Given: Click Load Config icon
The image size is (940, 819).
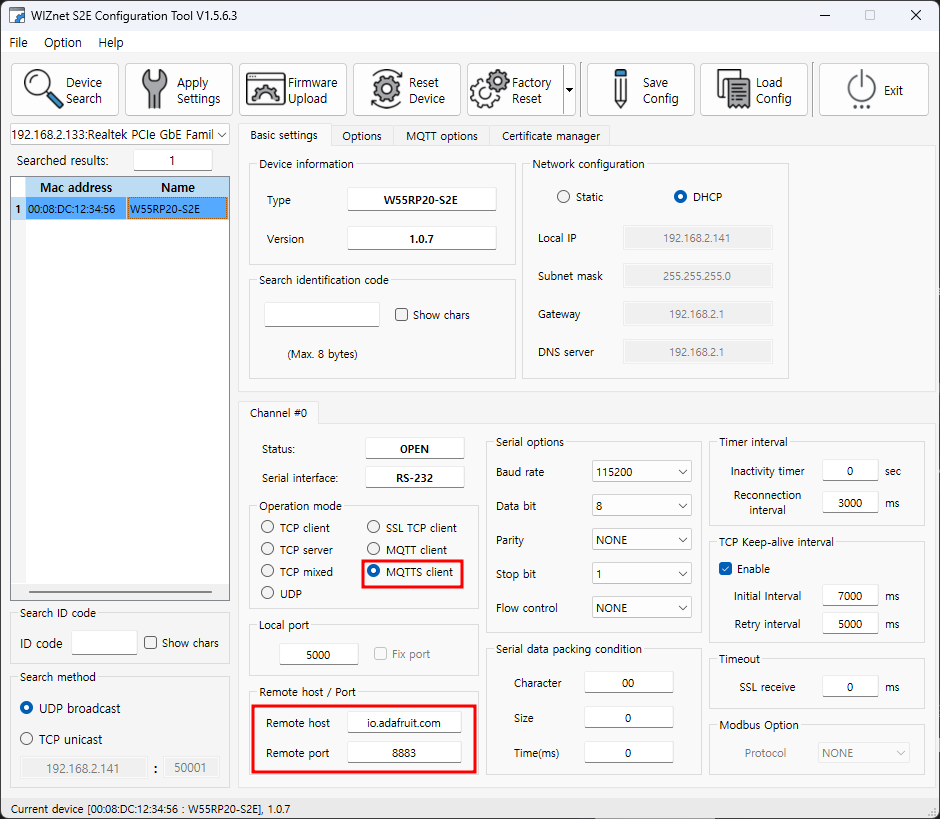Looking at the screenshot, I should coord(733,90).
